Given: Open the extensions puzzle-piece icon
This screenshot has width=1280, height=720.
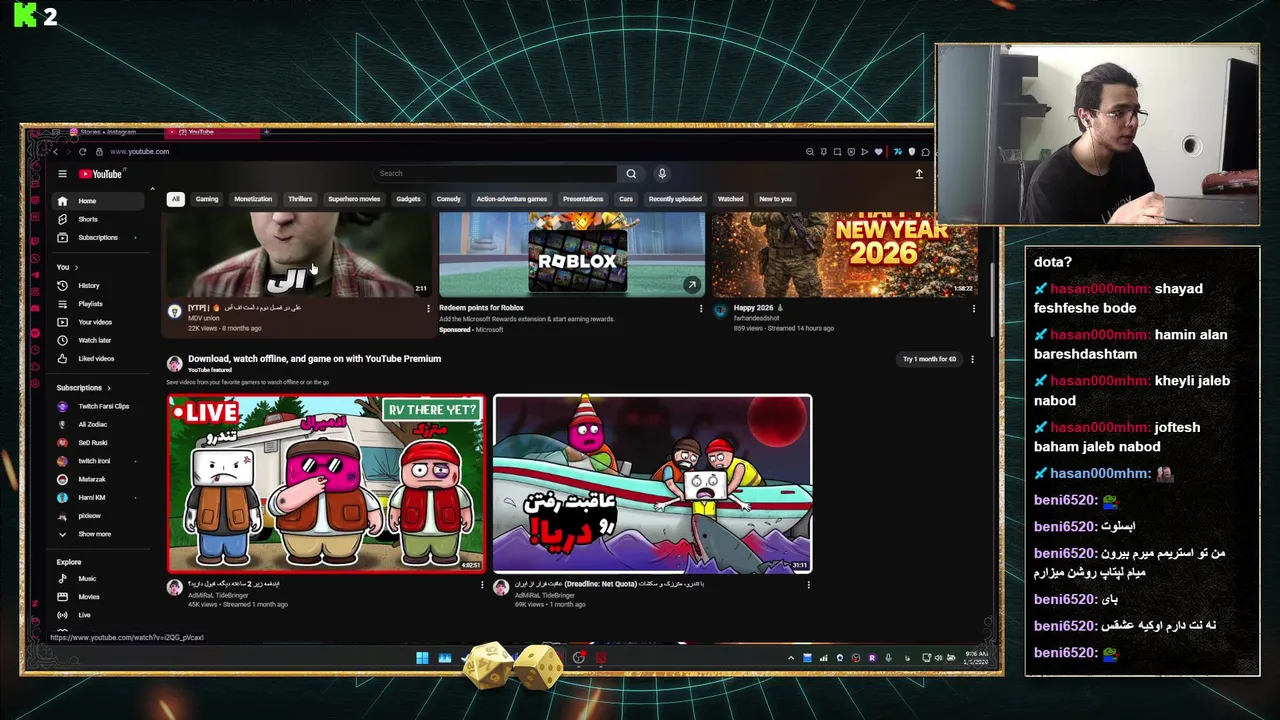Looking at the screenshot, I should 925,152.
